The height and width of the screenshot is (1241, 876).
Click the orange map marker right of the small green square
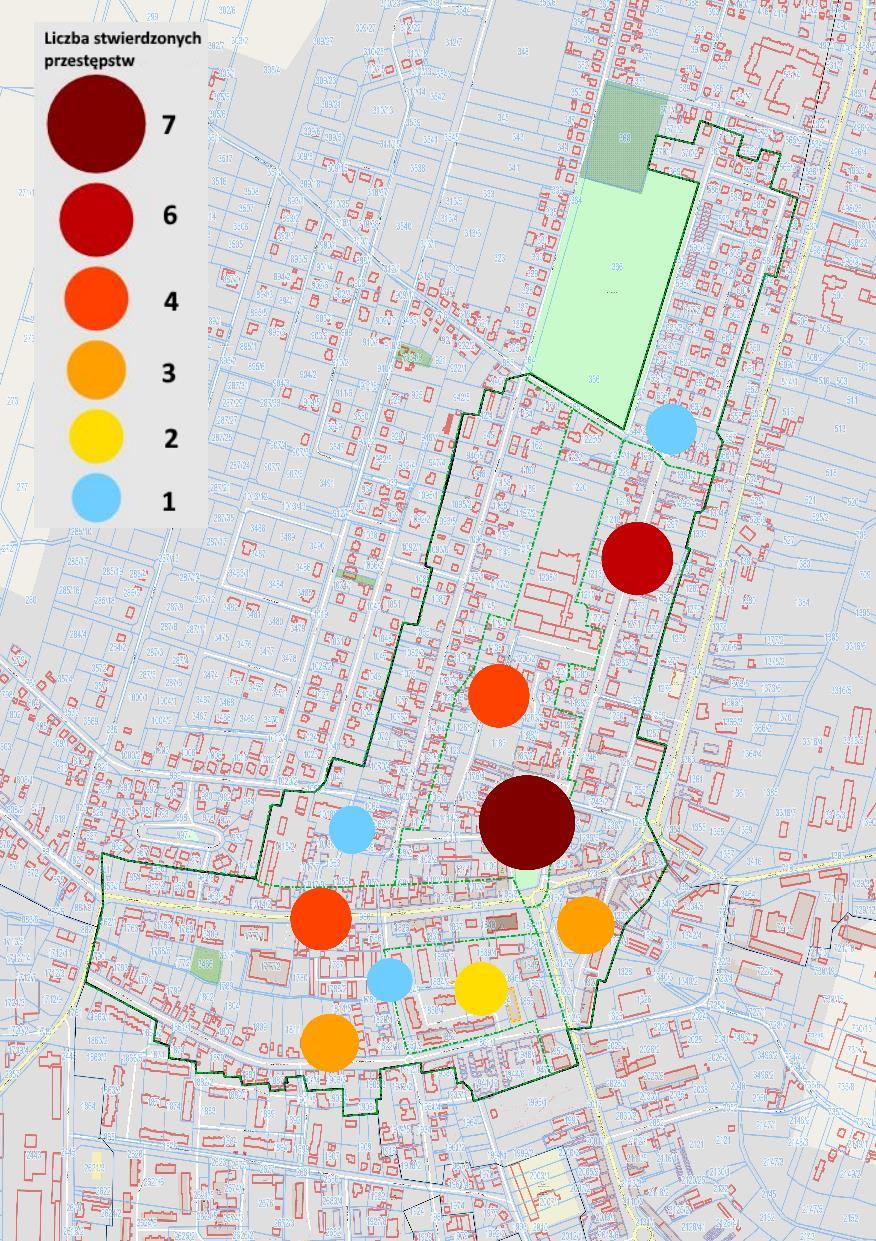pyautogui.click(x=585, y=925)
